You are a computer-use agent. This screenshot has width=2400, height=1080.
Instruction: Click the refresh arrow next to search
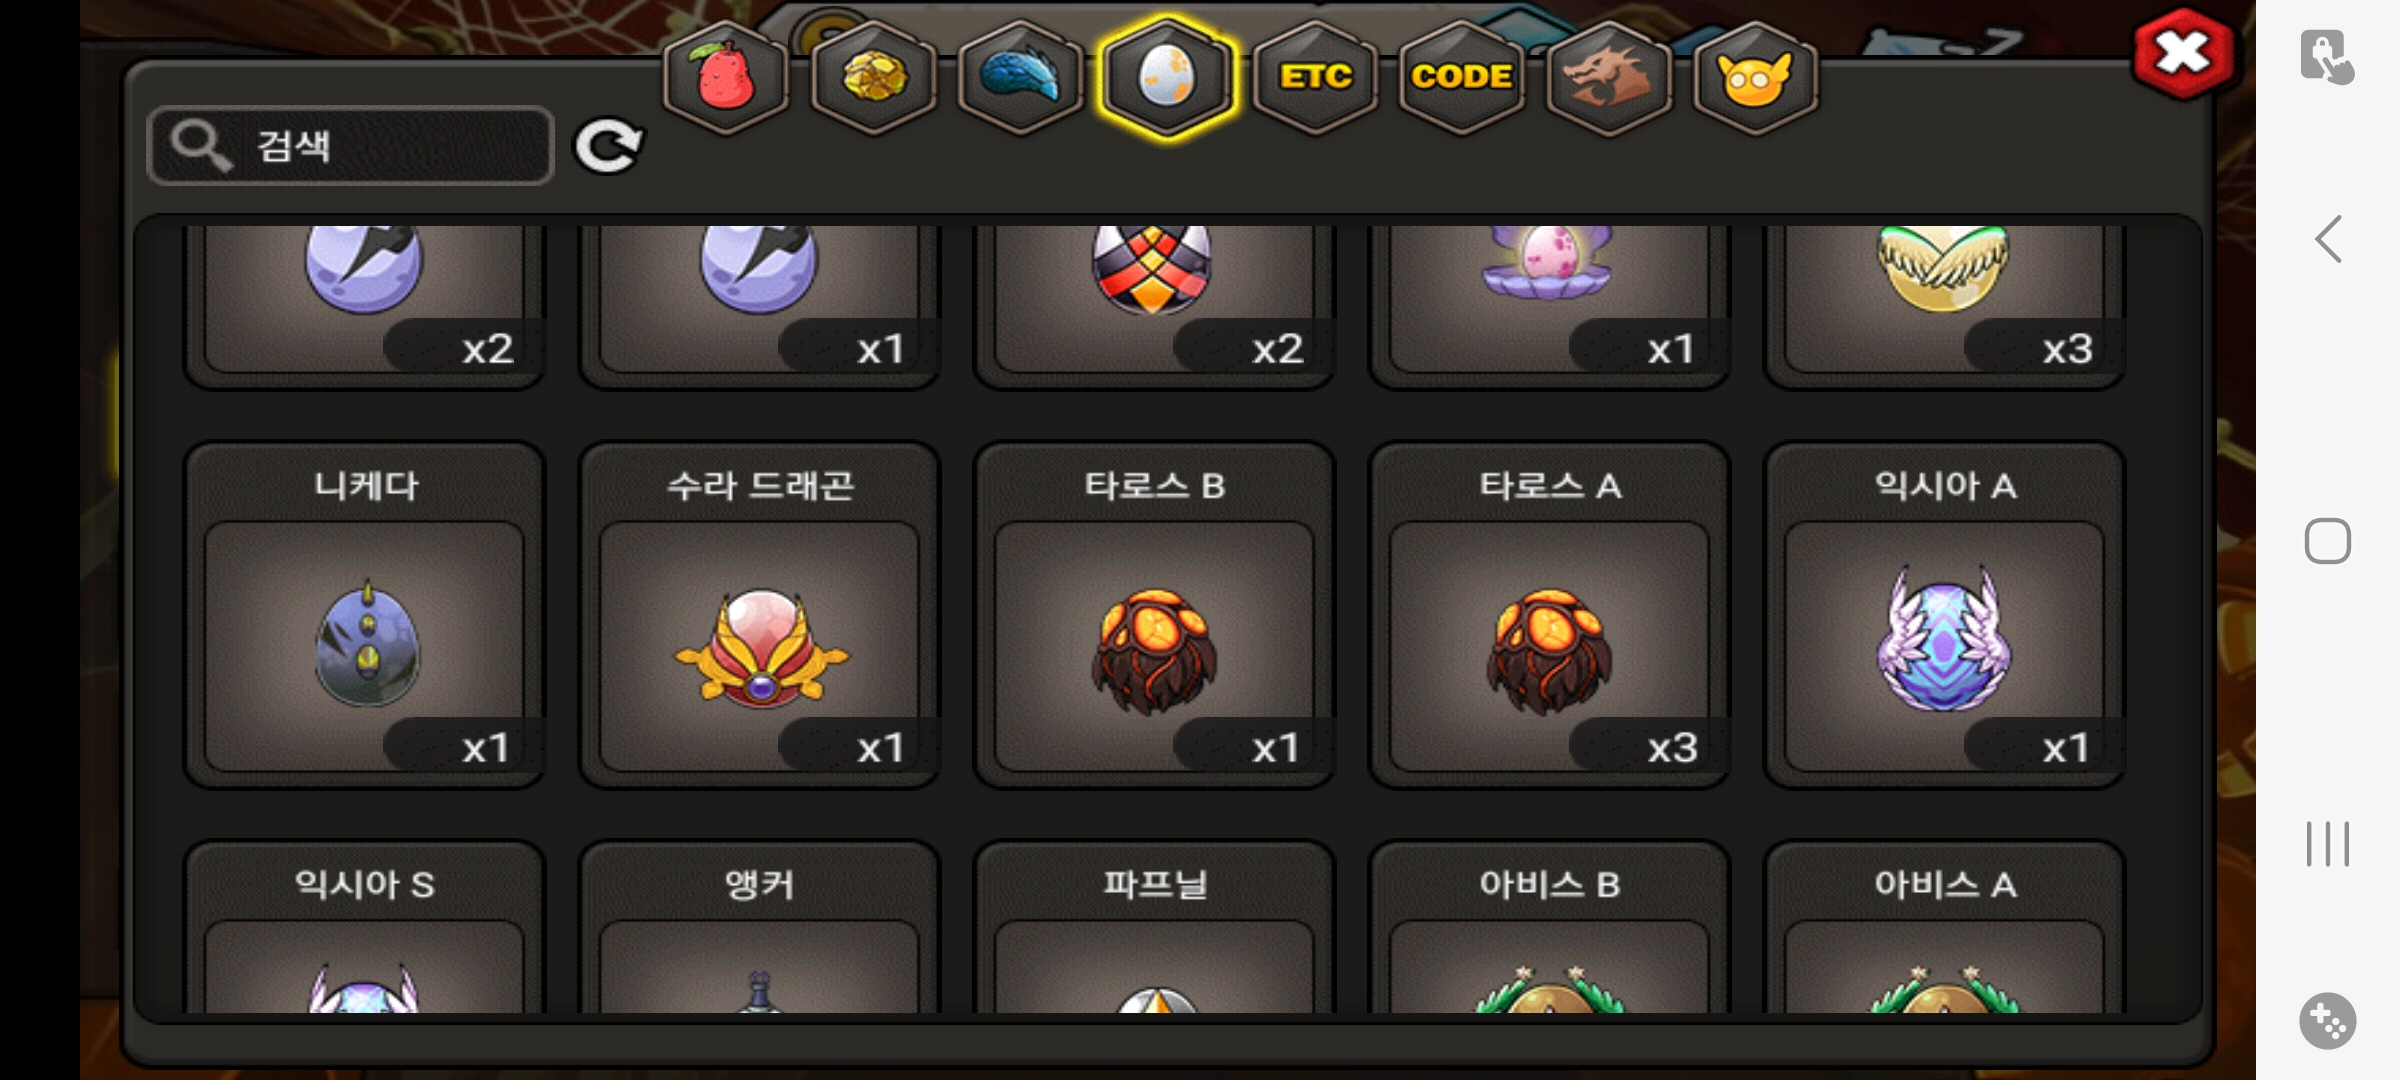pyautogui.click(x=608, y=146)
